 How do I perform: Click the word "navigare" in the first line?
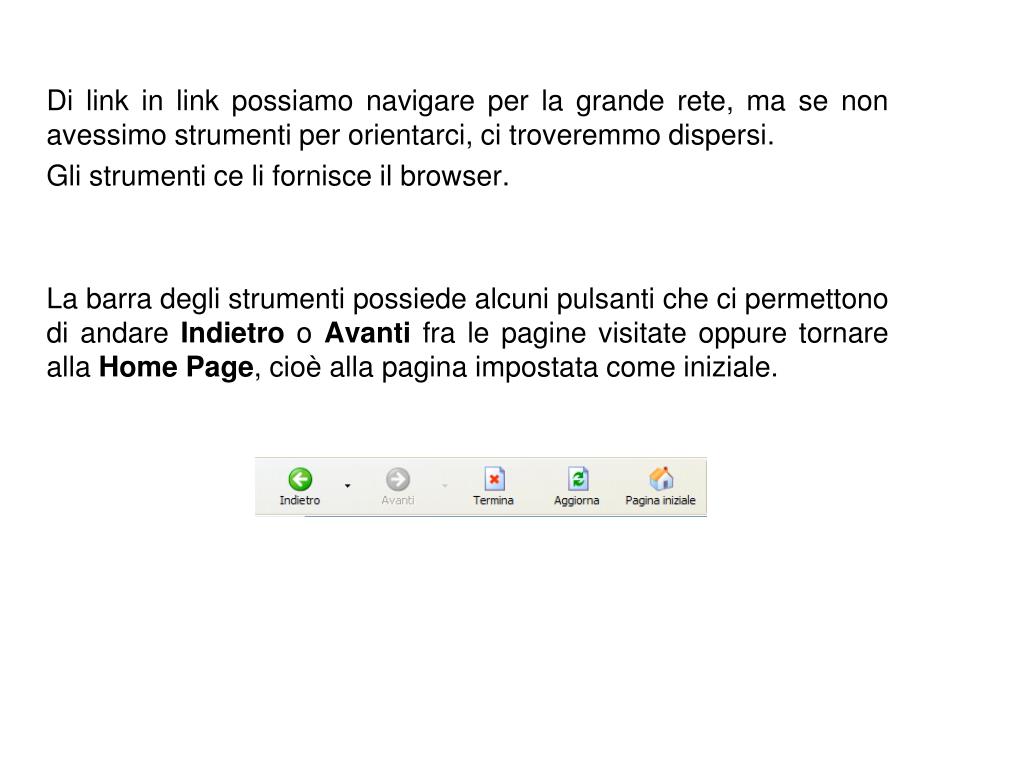point(420,102)
